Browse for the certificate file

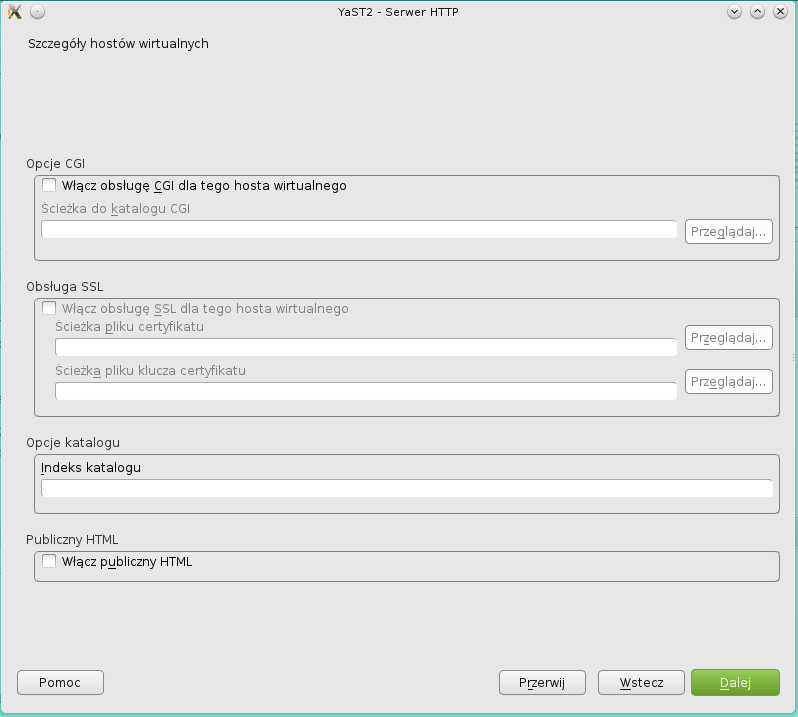729,338
